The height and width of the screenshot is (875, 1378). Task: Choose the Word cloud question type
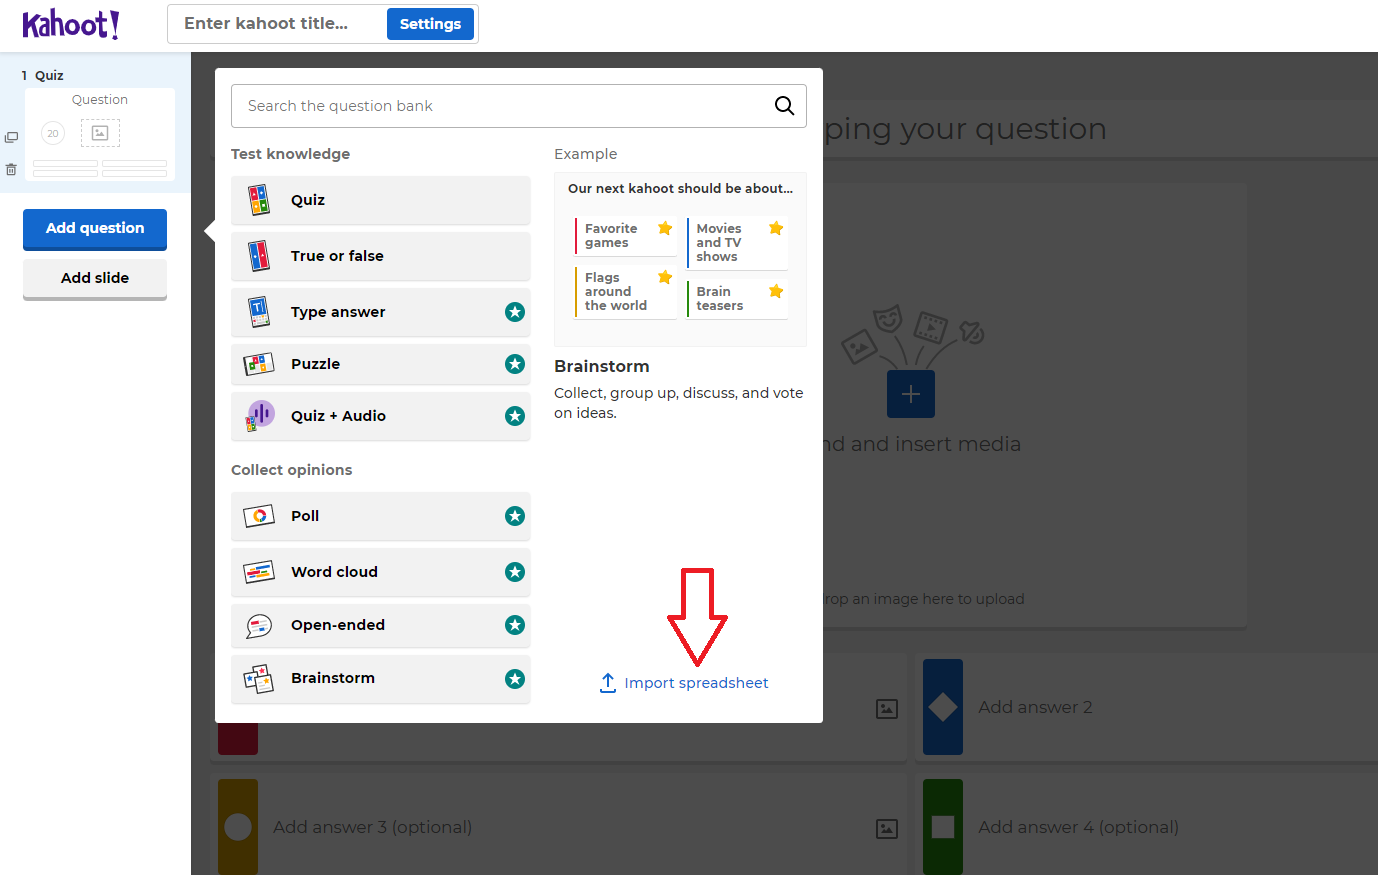[x=381, y=572]
